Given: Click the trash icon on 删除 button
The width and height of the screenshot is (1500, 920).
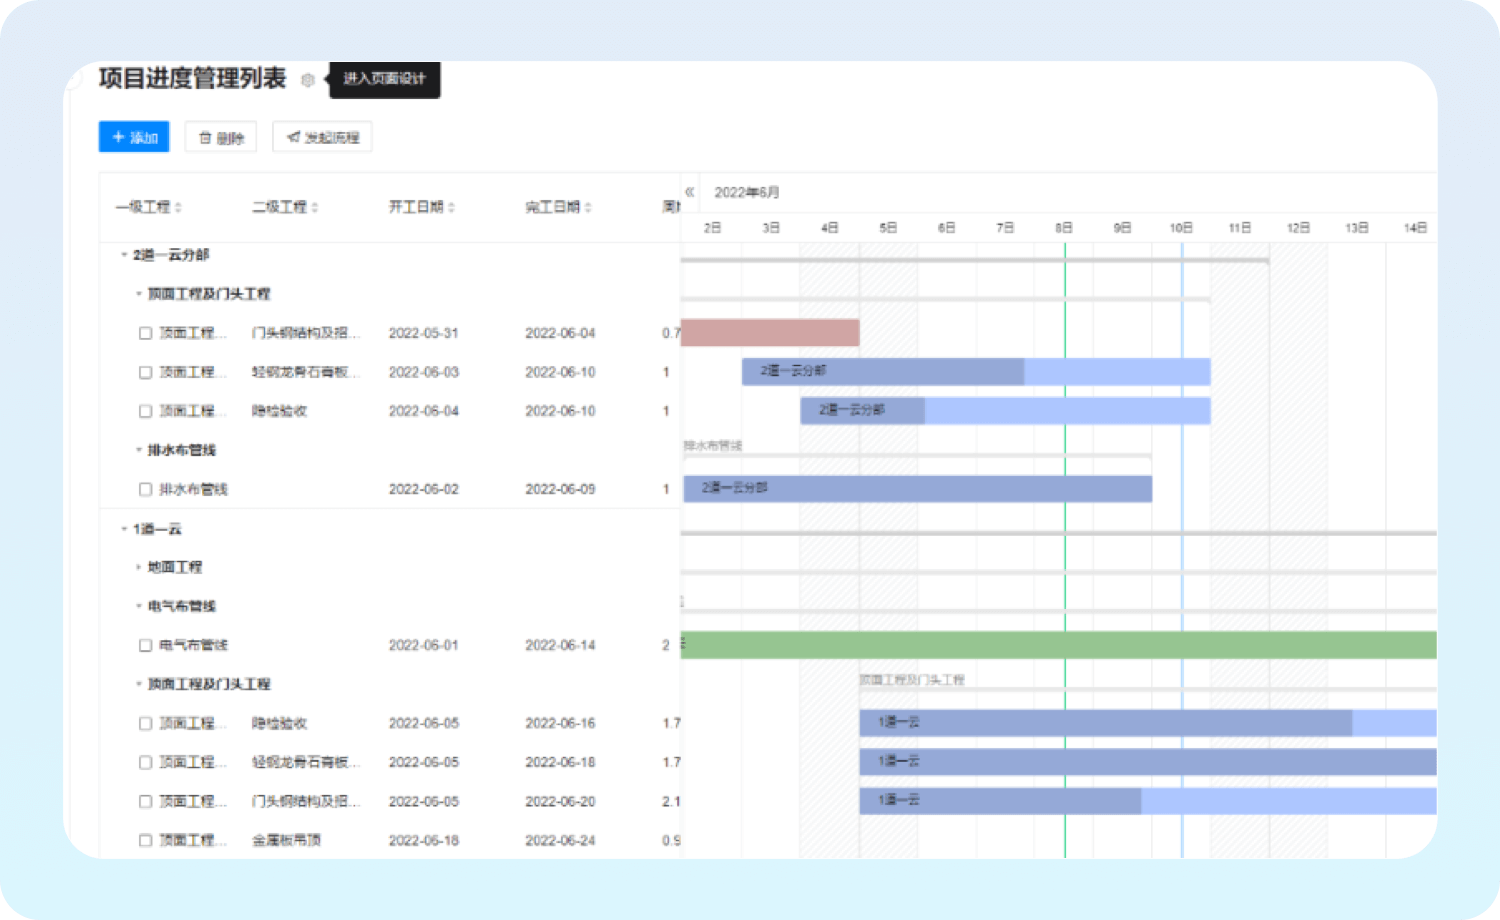Looking at the screenshot, I should point(205,138).
